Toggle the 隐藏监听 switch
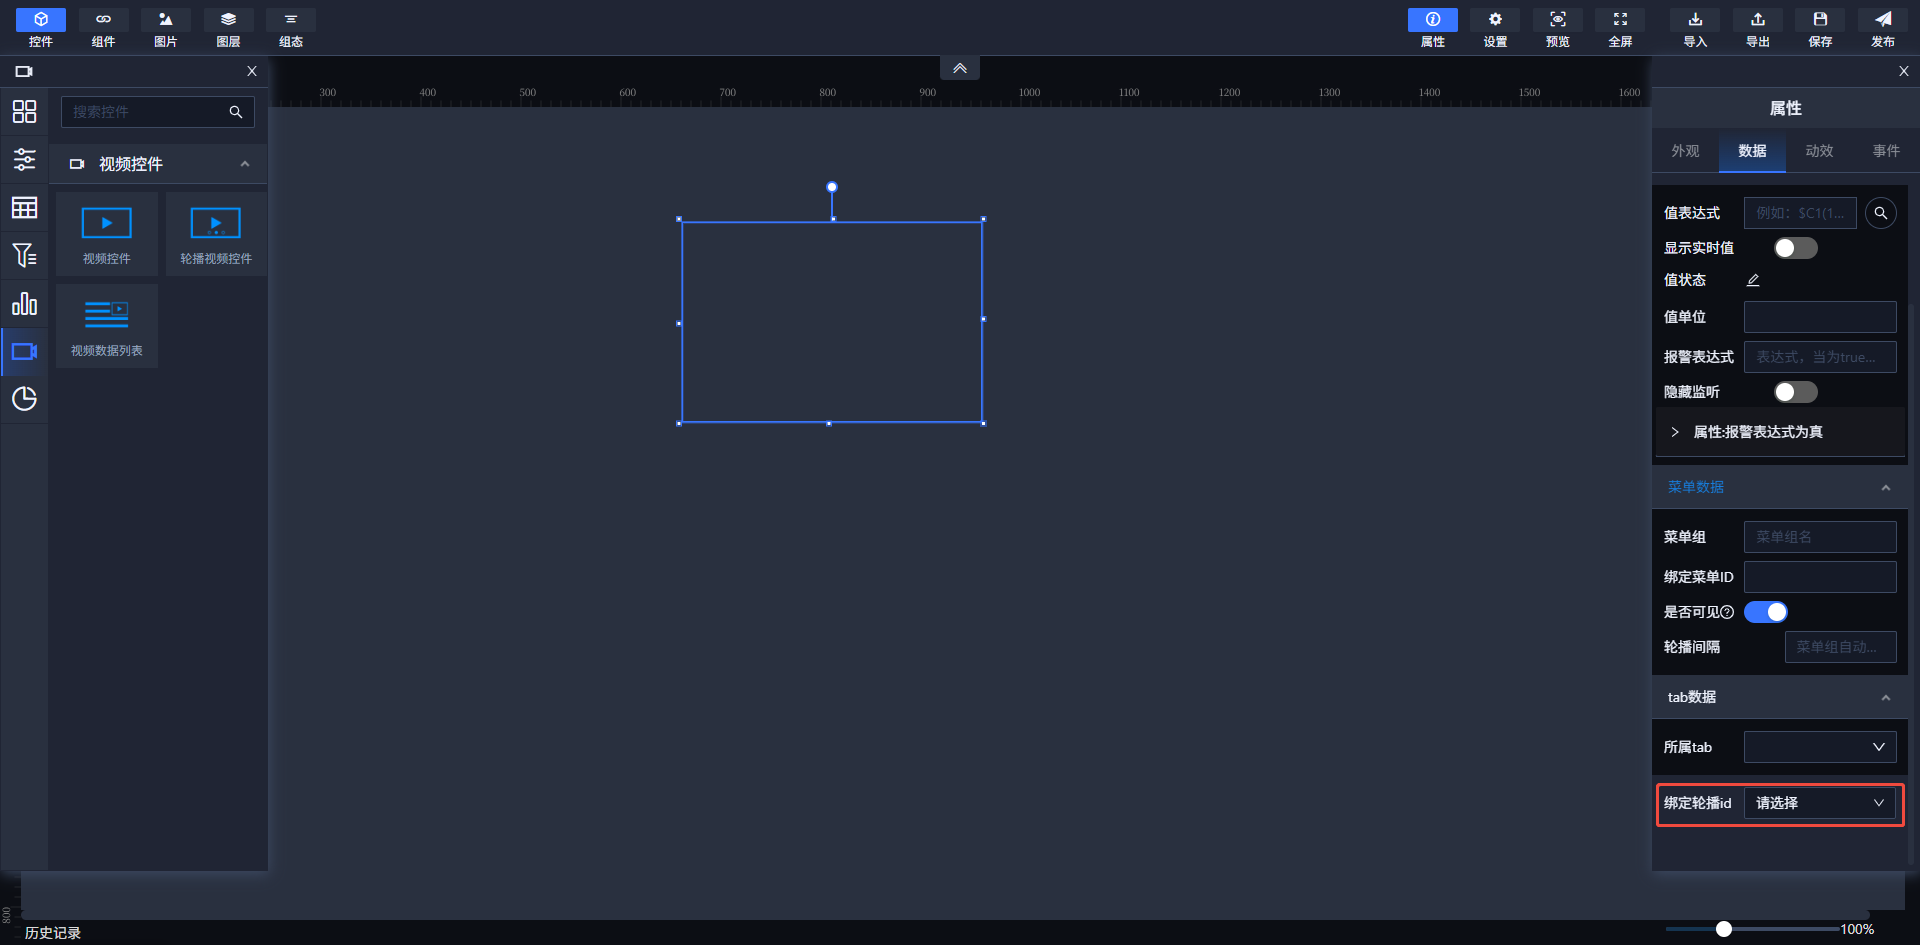Viewport: 1920px width, 945px height. 1795,392
